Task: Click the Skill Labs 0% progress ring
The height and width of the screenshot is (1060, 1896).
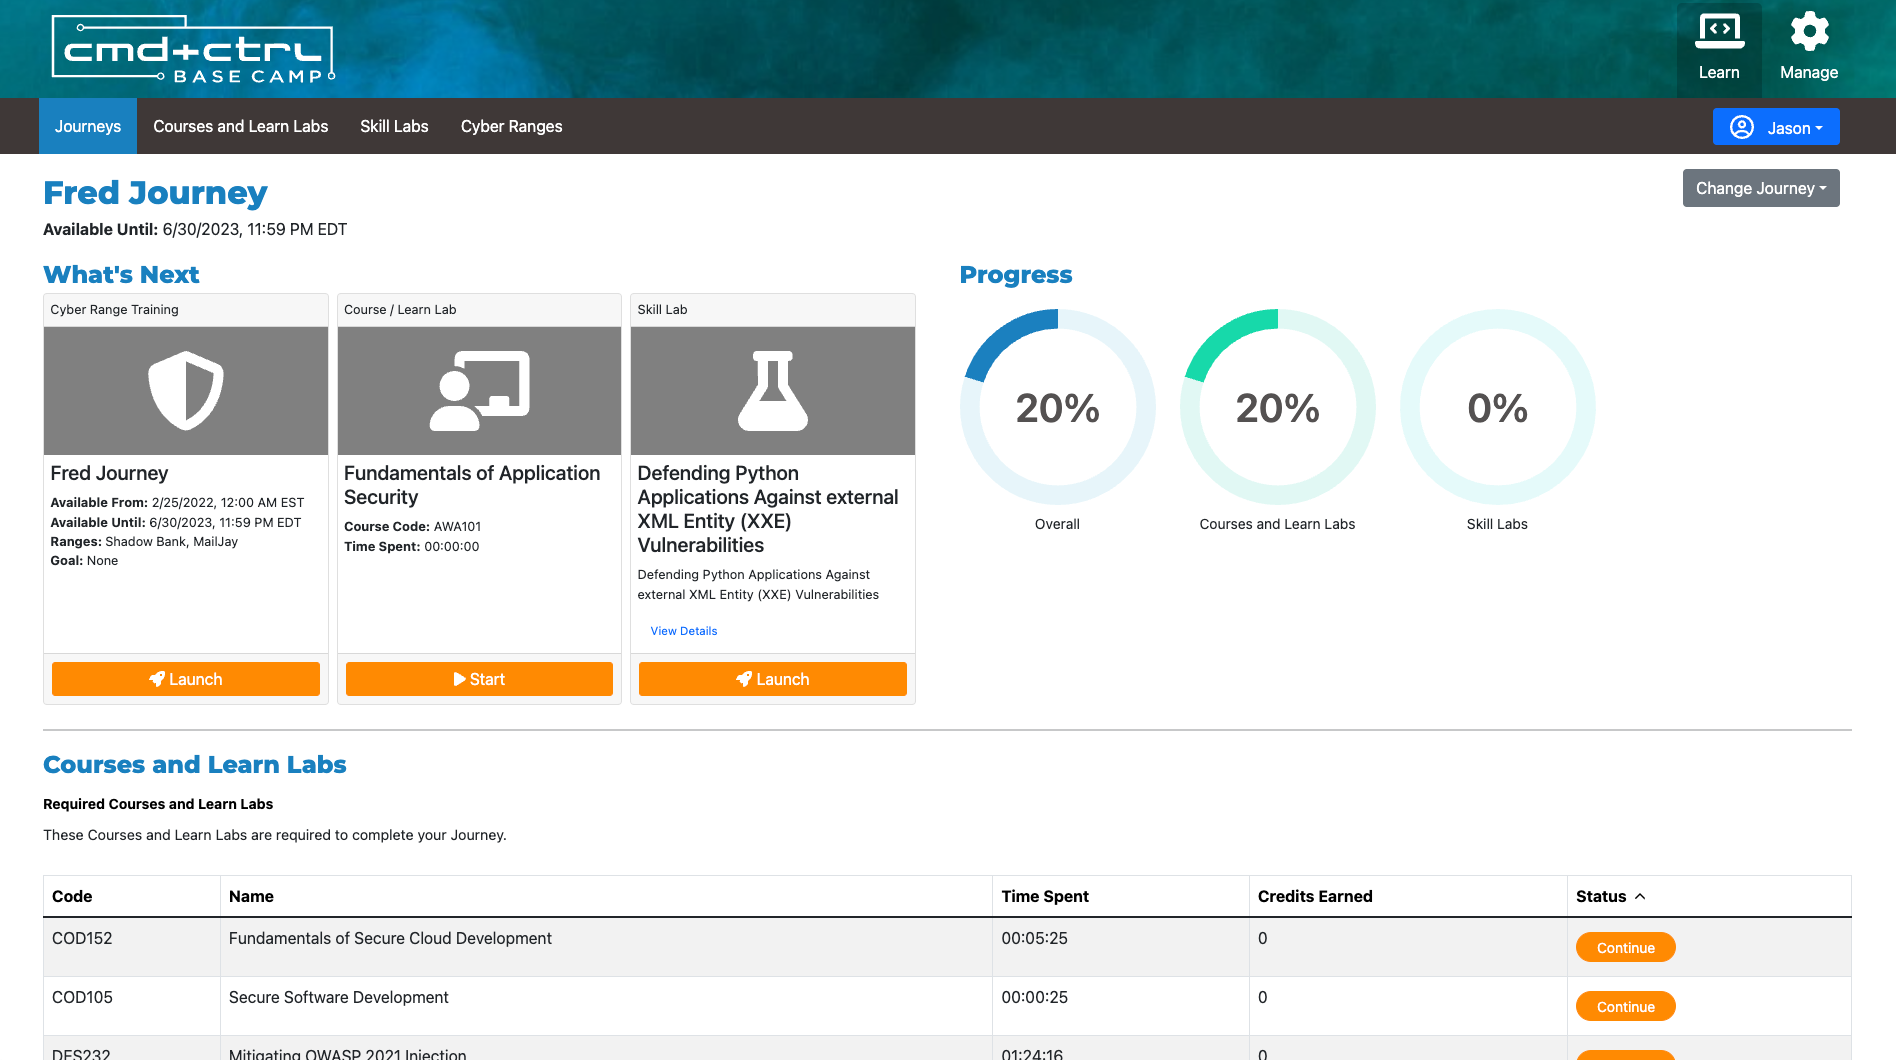Action: click(x=1498, y=407)
